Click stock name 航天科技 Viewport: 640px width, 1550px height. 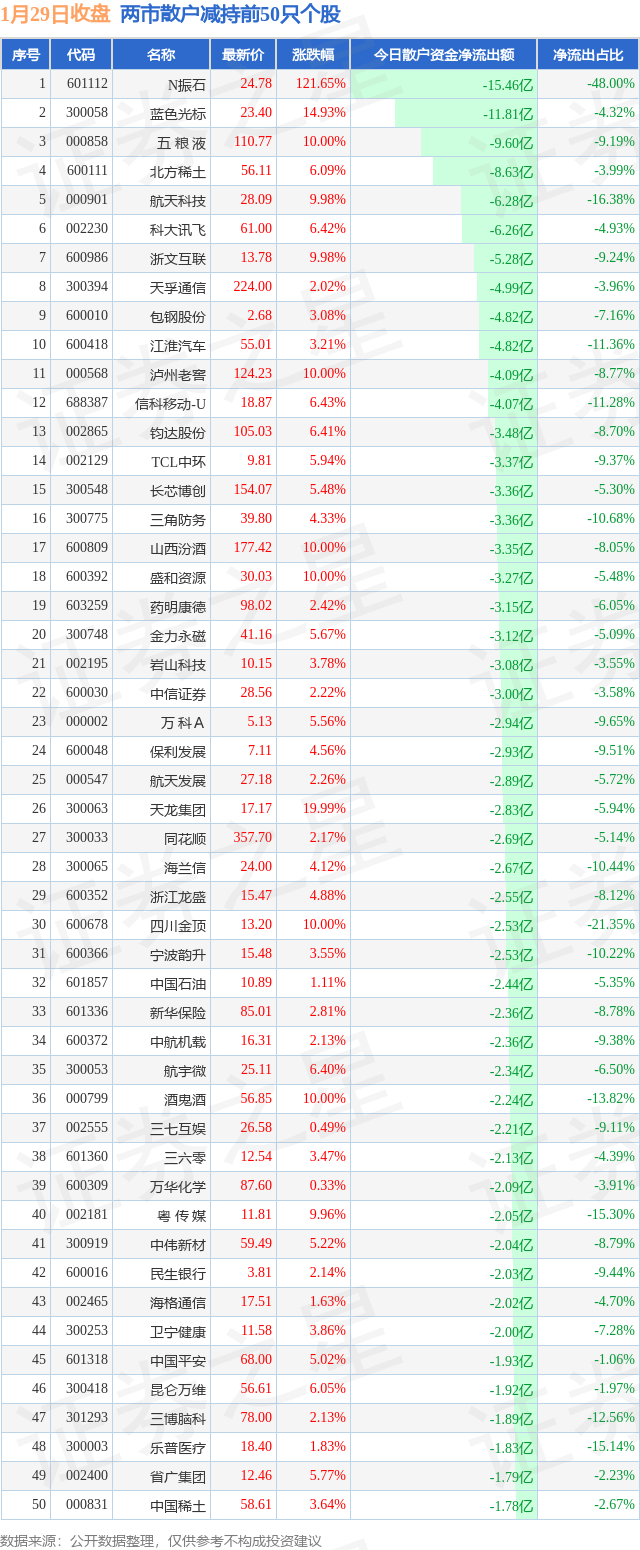178,200
